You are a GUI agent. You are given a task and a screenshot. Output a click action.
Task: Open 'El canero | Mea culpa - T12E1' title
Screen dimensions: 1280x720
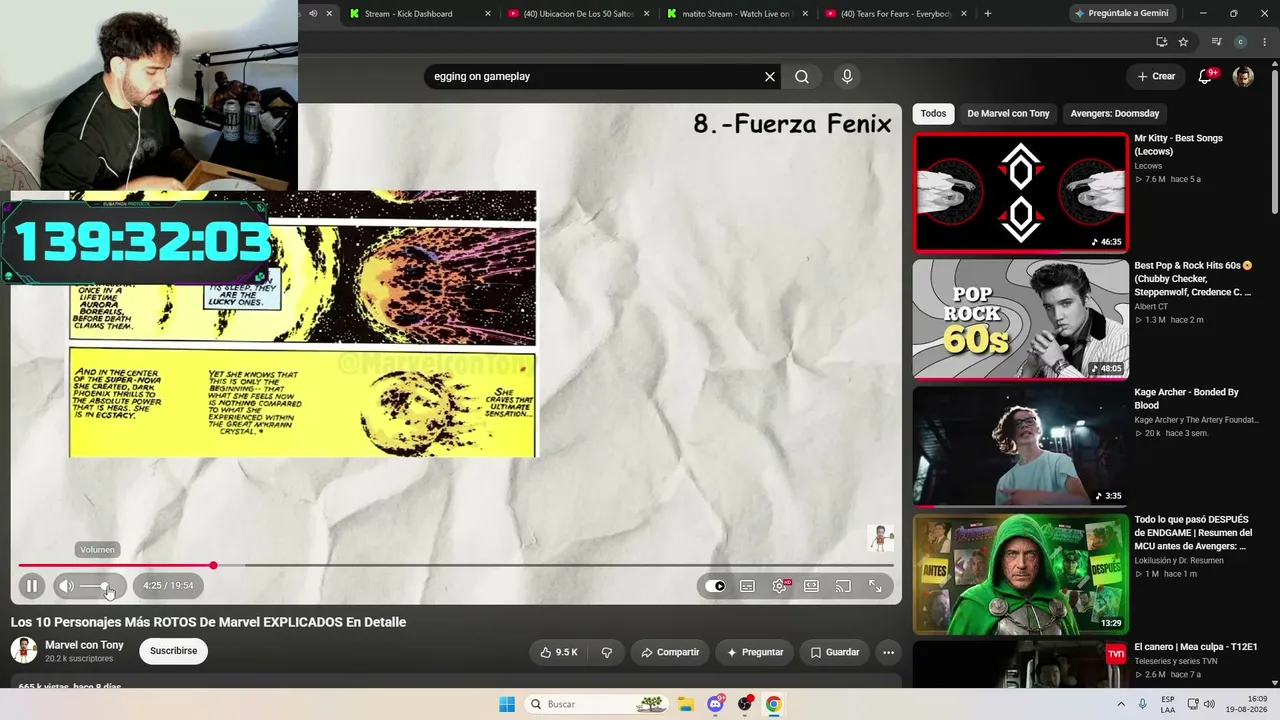pos(1196,647)
